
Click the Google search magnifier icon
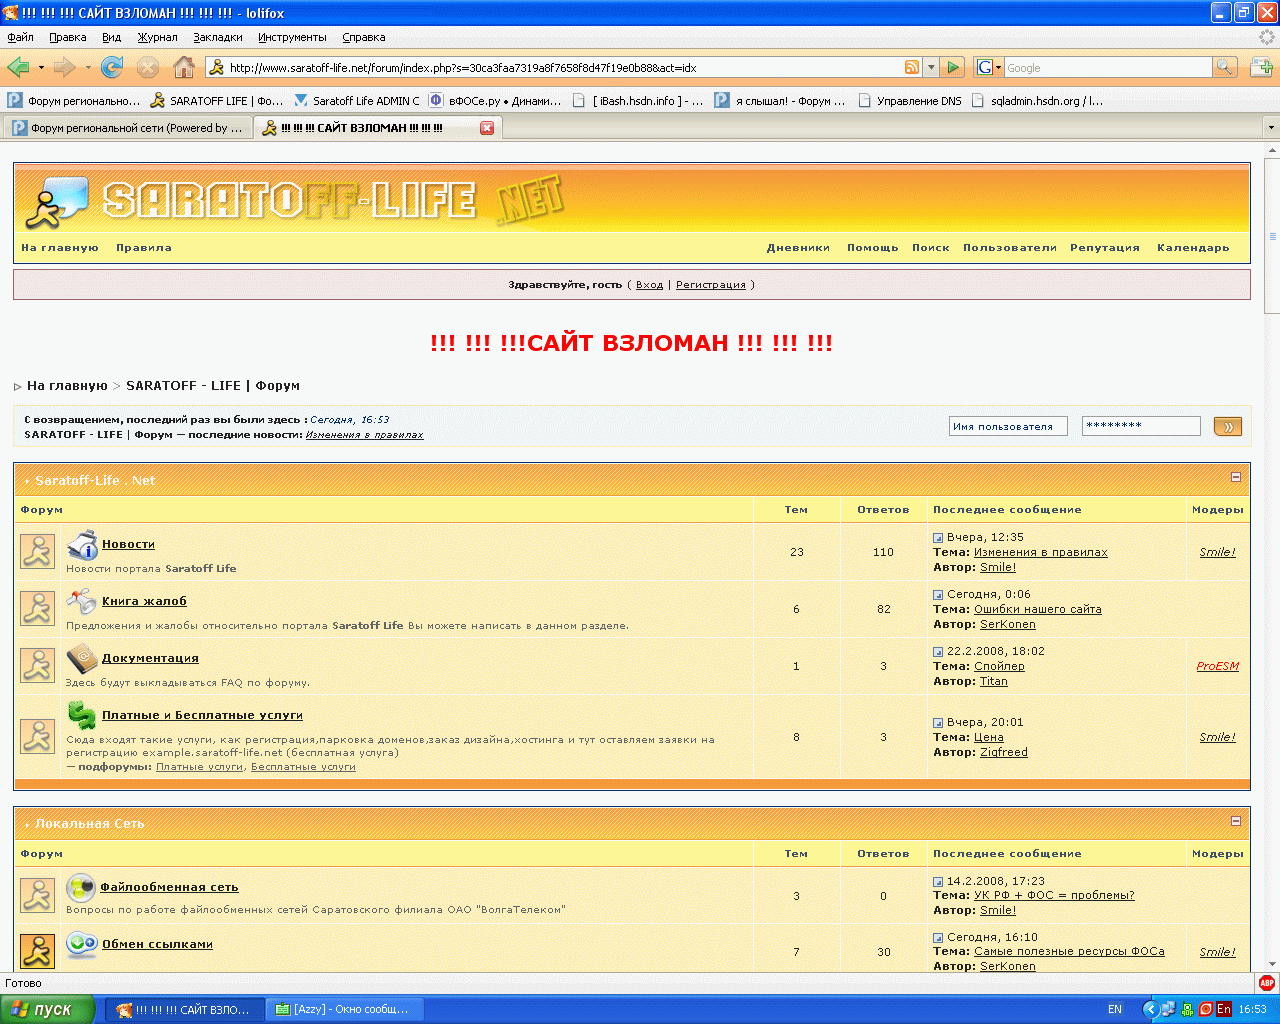click(x=1224, y=67)
